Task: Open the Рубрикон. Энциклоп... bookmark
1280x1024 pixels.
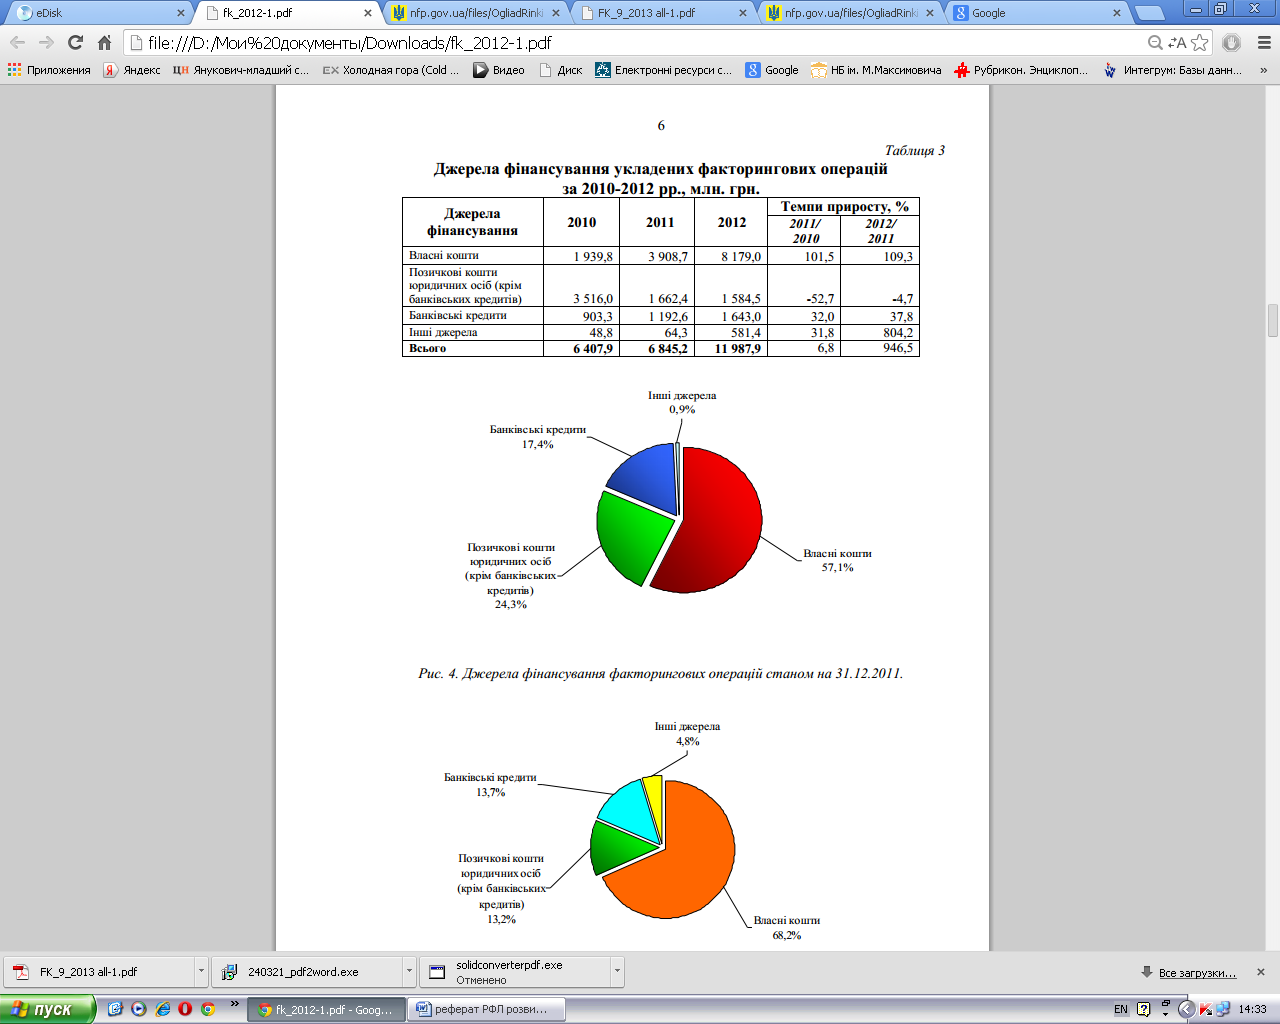Action: pos(1021,70)
